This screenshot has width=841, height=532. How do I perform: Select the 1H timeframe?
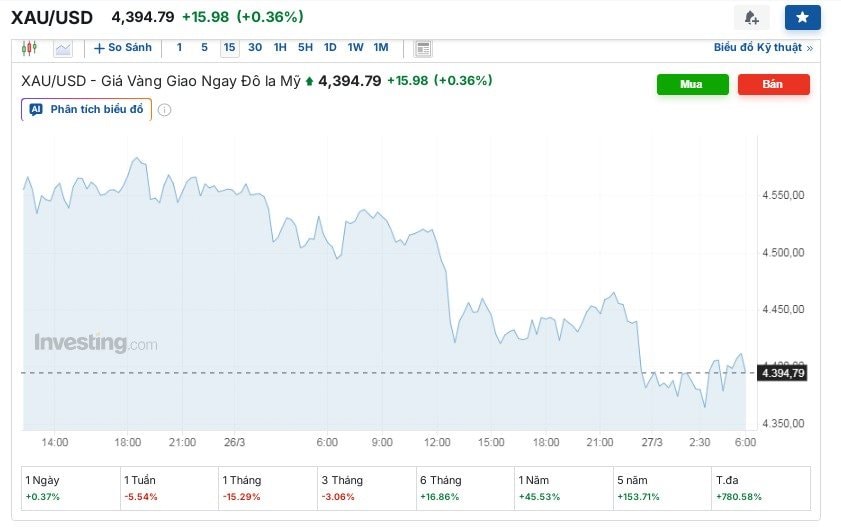click(x=280, y=48)
